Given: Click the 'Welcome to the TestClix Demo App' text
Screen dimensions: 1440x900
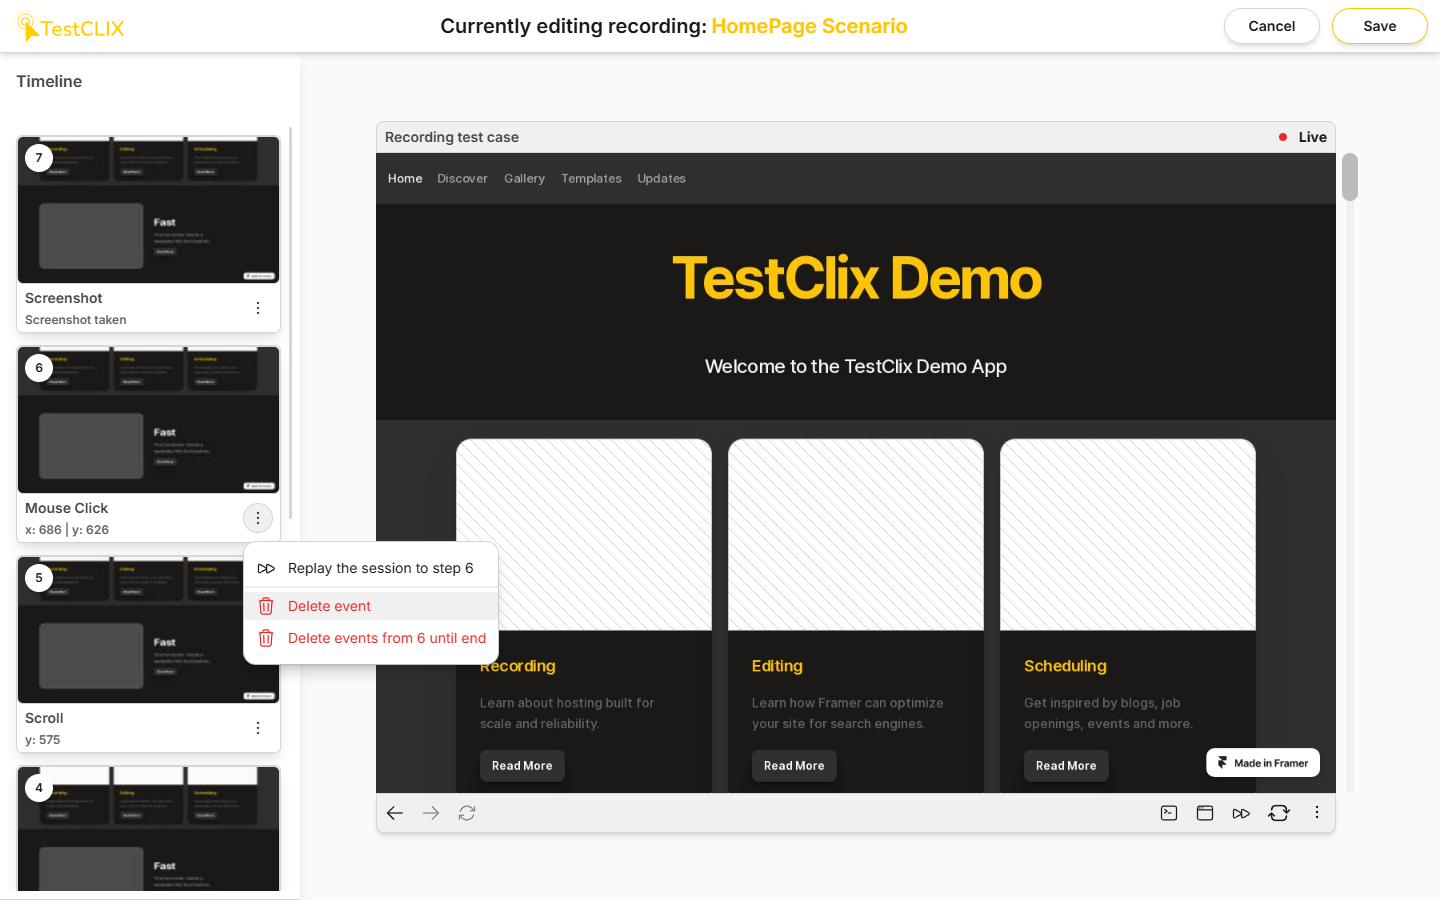Looking at the screenshot, I should tap(856, 367).
